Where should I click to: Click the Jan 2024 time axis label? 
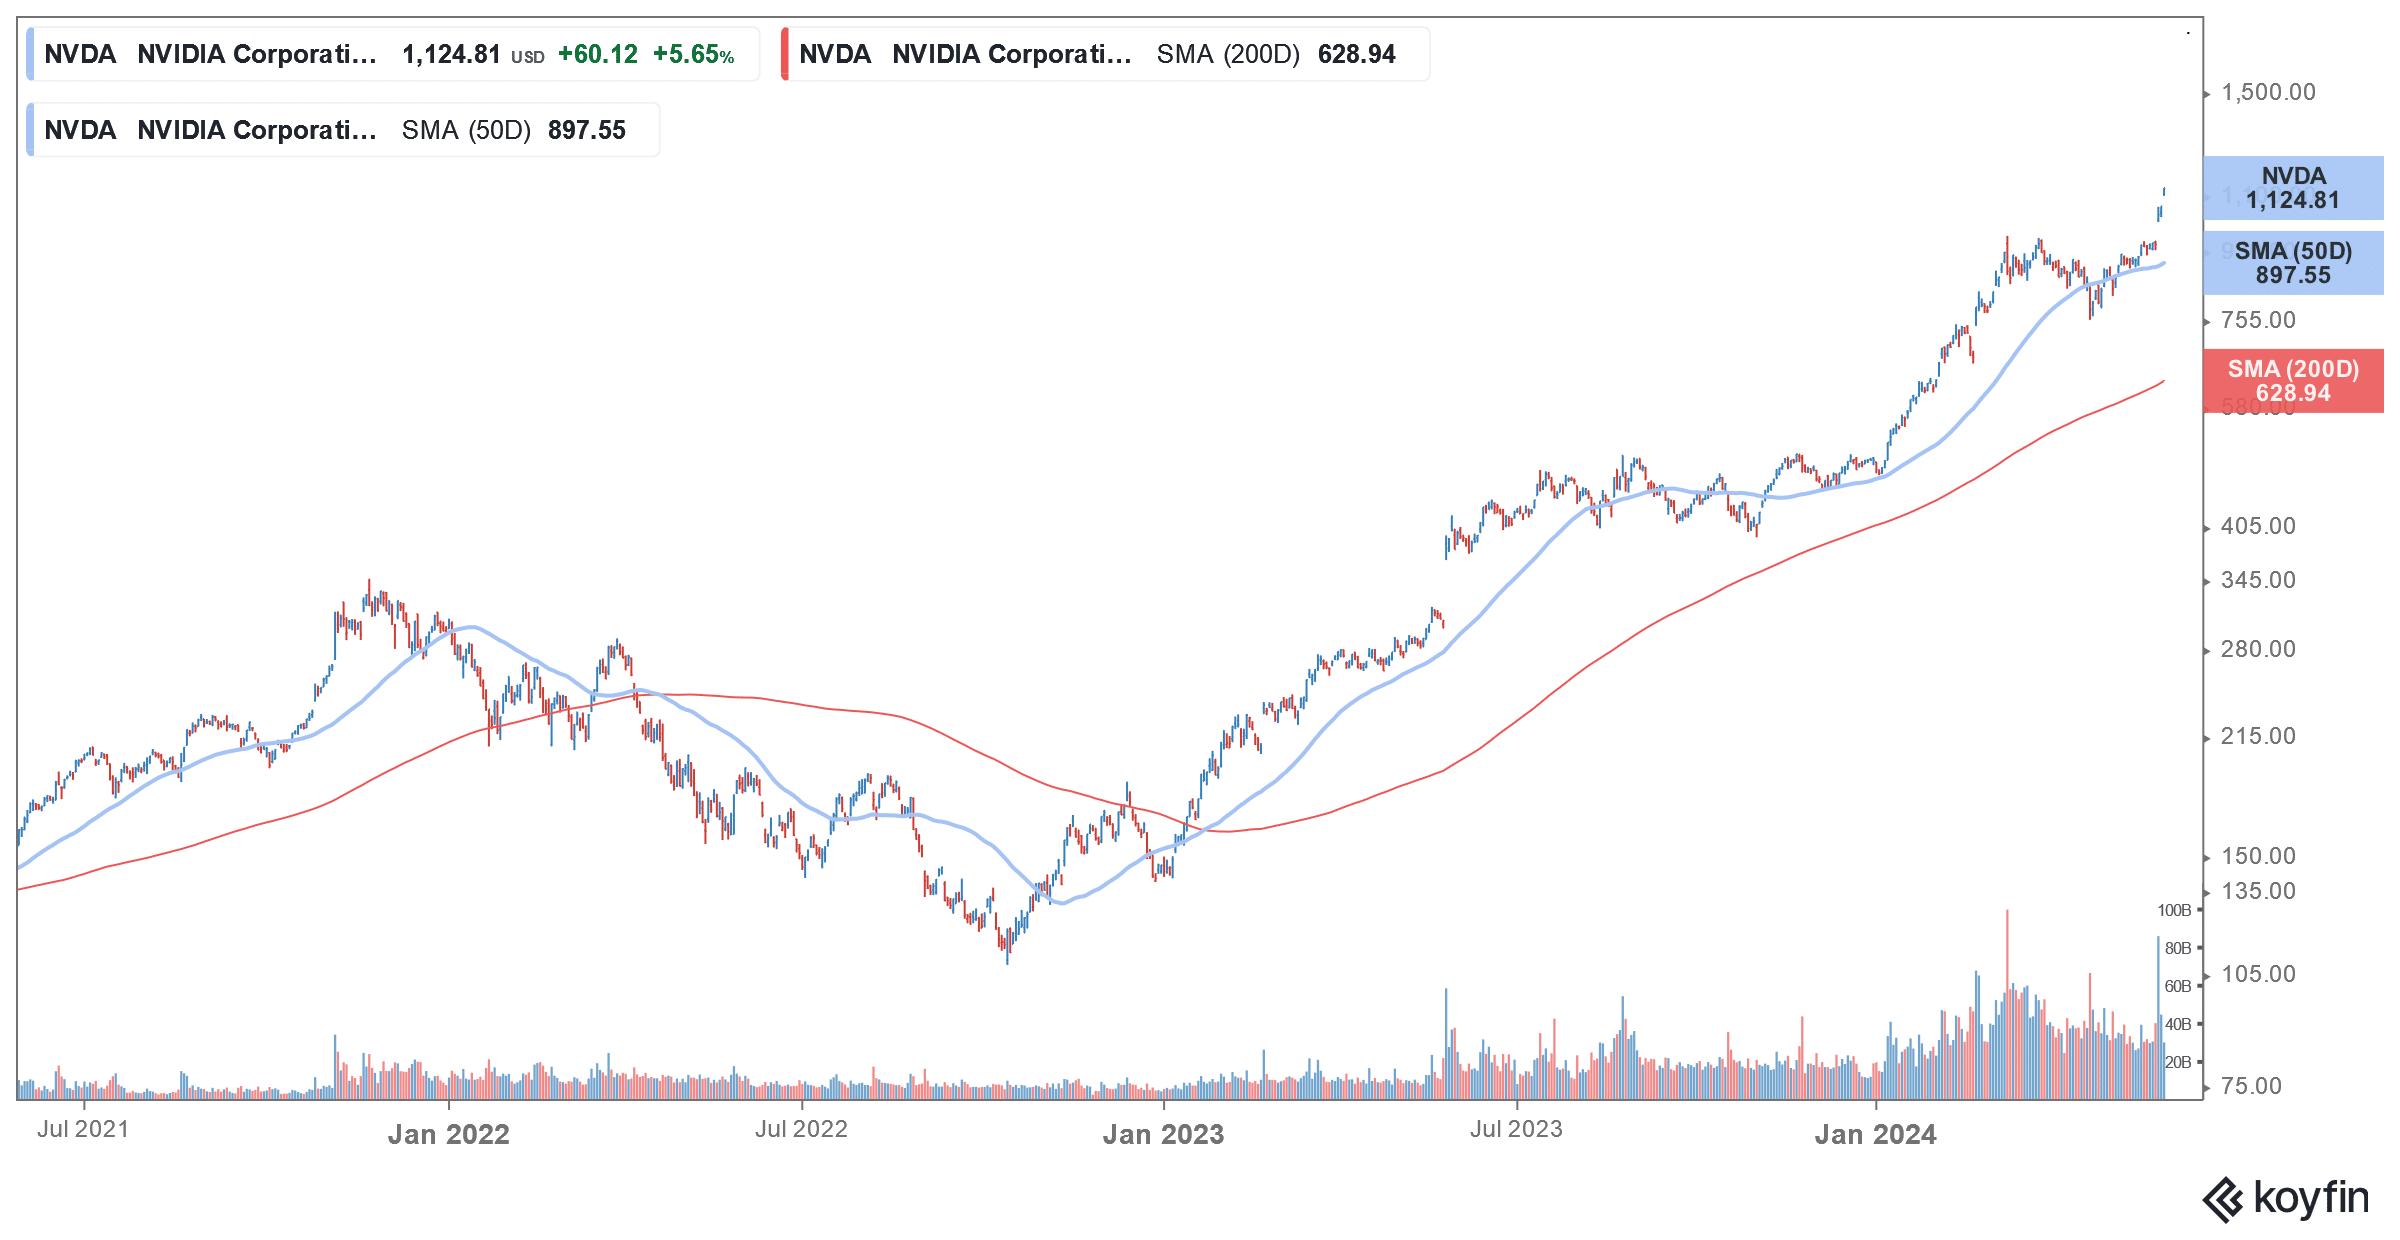click(x=1875, y=1134)
